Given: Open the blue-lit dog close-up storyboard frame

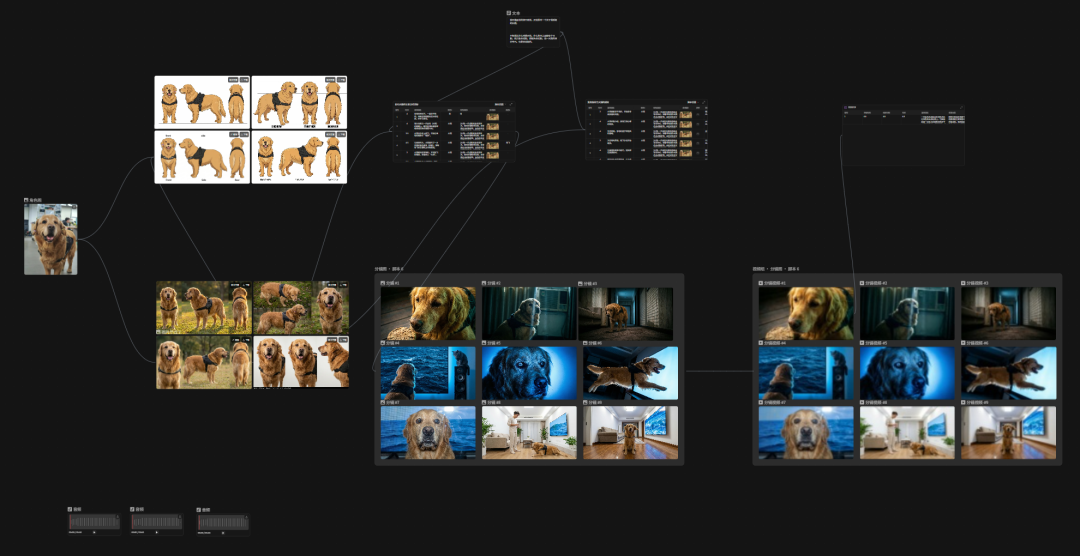Looking at the screenshot, I should (529, 374).
